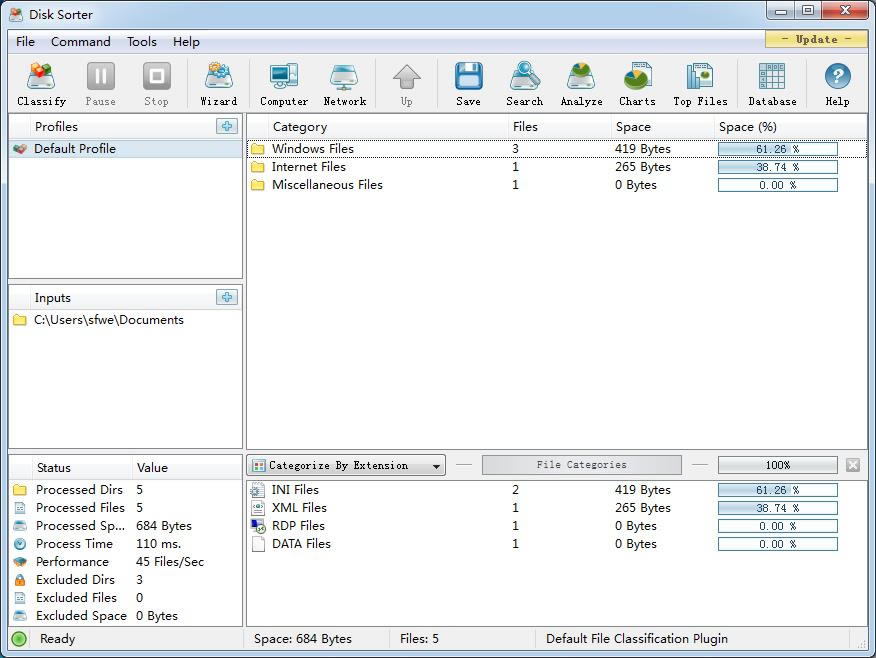Select the Default Profile entry
The width and height of the screenshot is (876, 658).
coord(126,149)
